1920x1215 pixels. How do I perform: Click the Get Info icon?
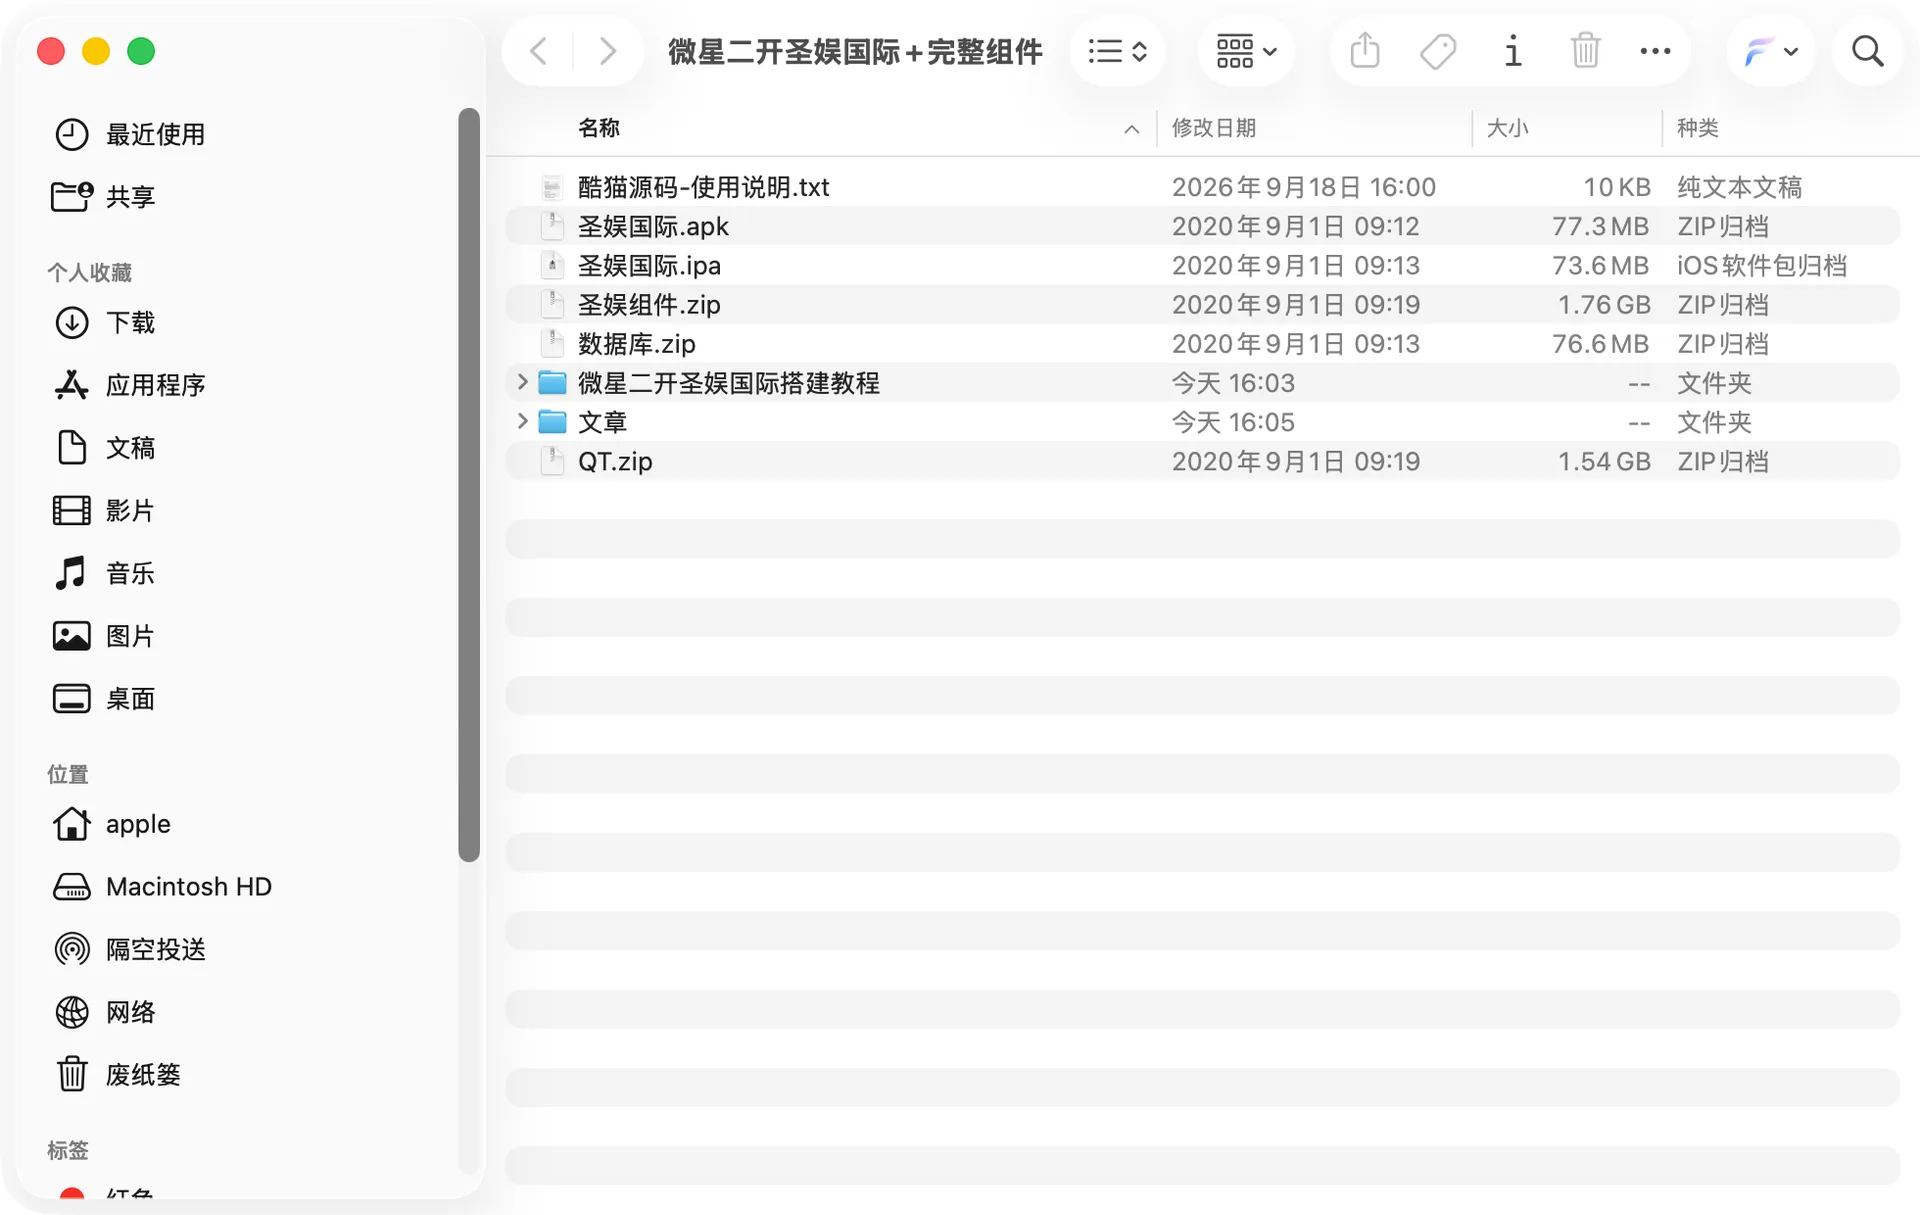tap(1513, 51)
